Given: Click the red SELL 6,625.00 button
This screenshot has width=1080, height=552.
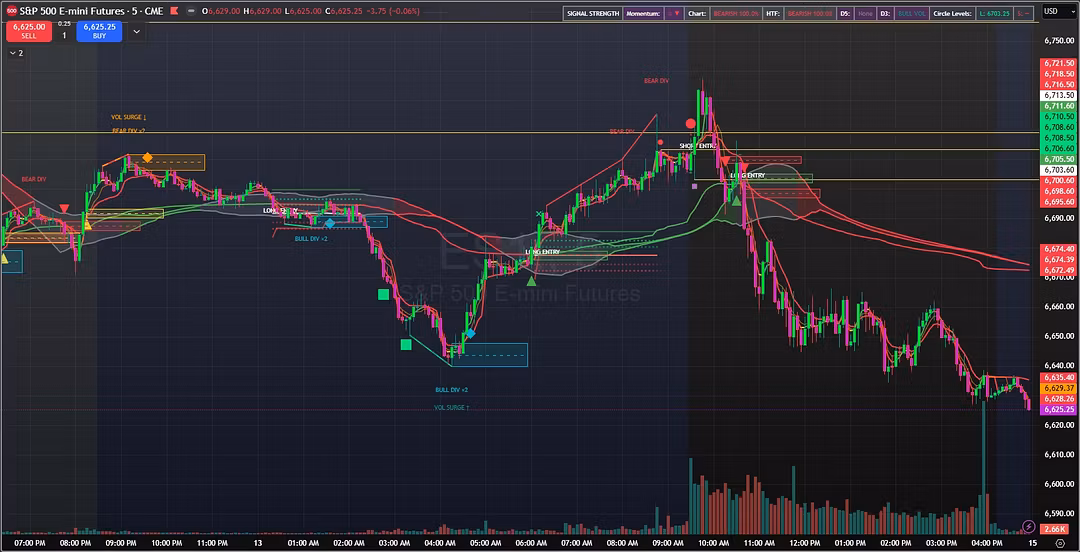Looking at the screenshot, I should pos(30,31).
